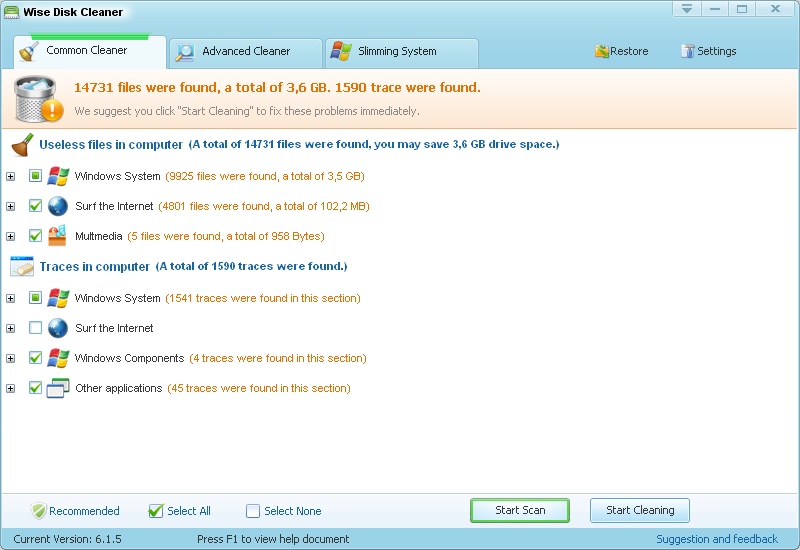This screenshot has width=800, height=550.
Task: Check Surf the Internet traces checkbox
Action: pyautogui.click(x=35, y=328)
